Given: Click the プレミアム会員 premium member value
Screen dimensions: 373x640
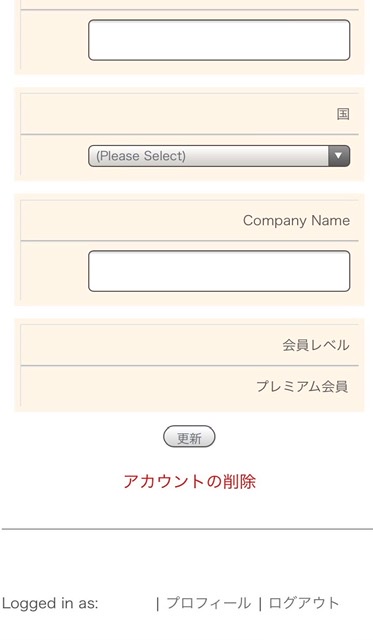Looking at the screenshot, I should point(302,386).
